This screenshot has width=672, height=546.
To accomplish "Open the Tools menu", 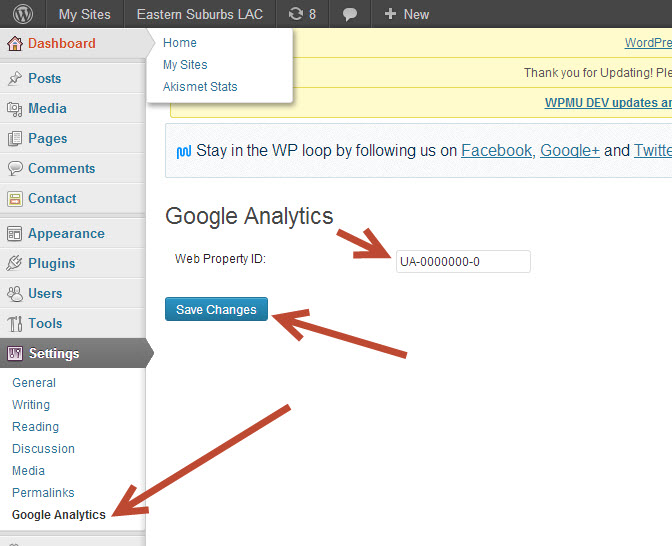I will click(x=45, y=324).
